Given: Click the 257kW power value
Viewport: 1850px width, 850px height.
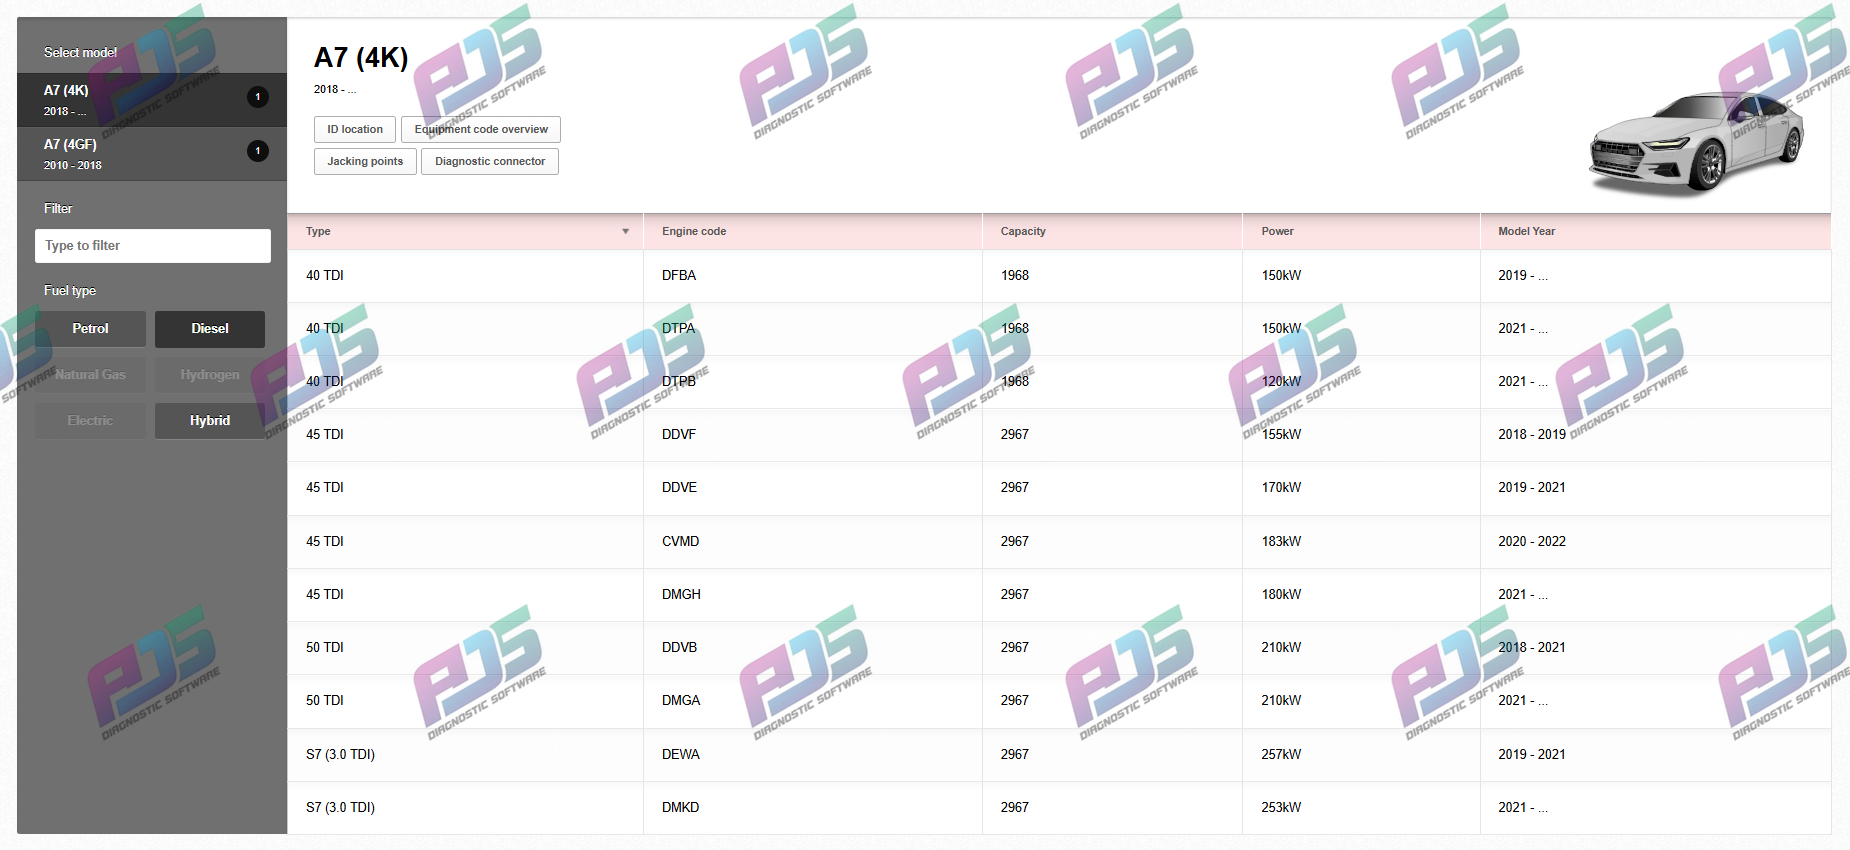Looking at the screenshot, I should point(1281,755).
